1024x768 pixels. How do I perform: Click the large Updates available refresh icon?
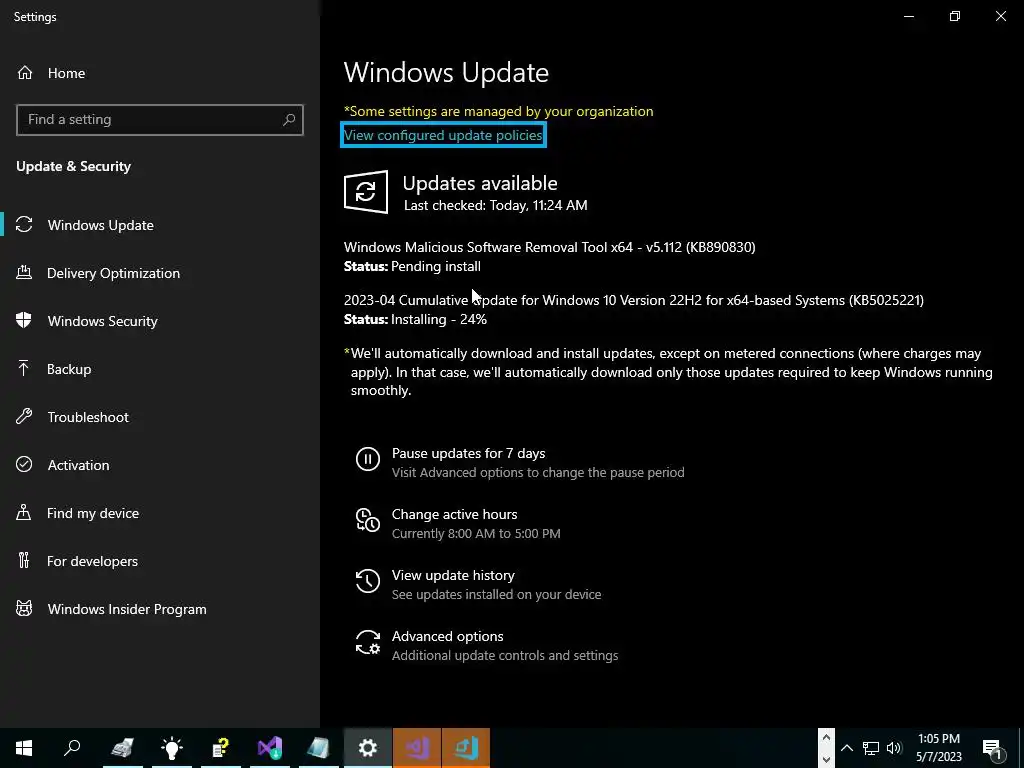366,192
